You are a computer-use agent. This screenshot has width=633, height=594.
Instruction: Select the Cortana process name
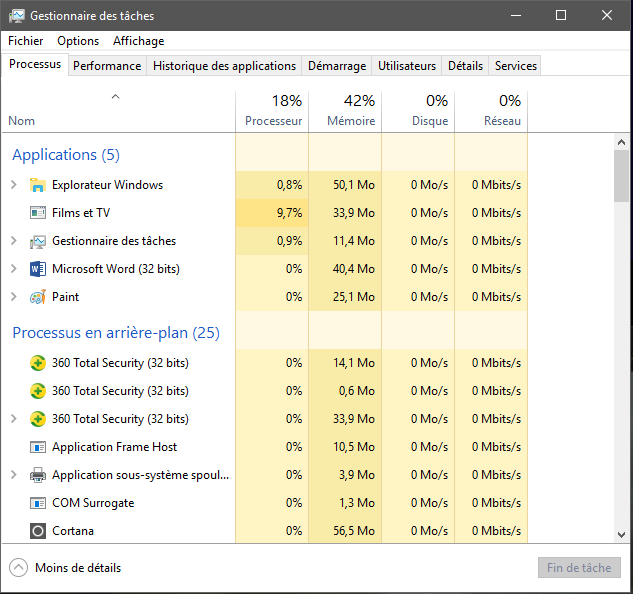73,531
